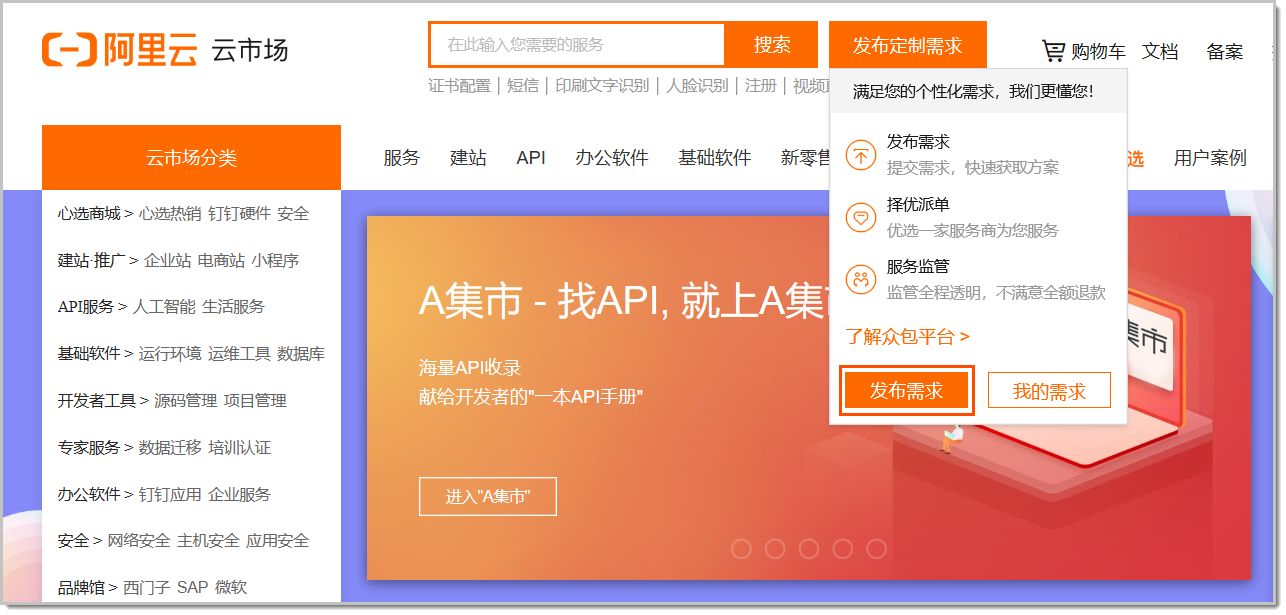Click the 我的需求 button
The width and height of the screenshot is (1286, 615).
pos(1049,391)
